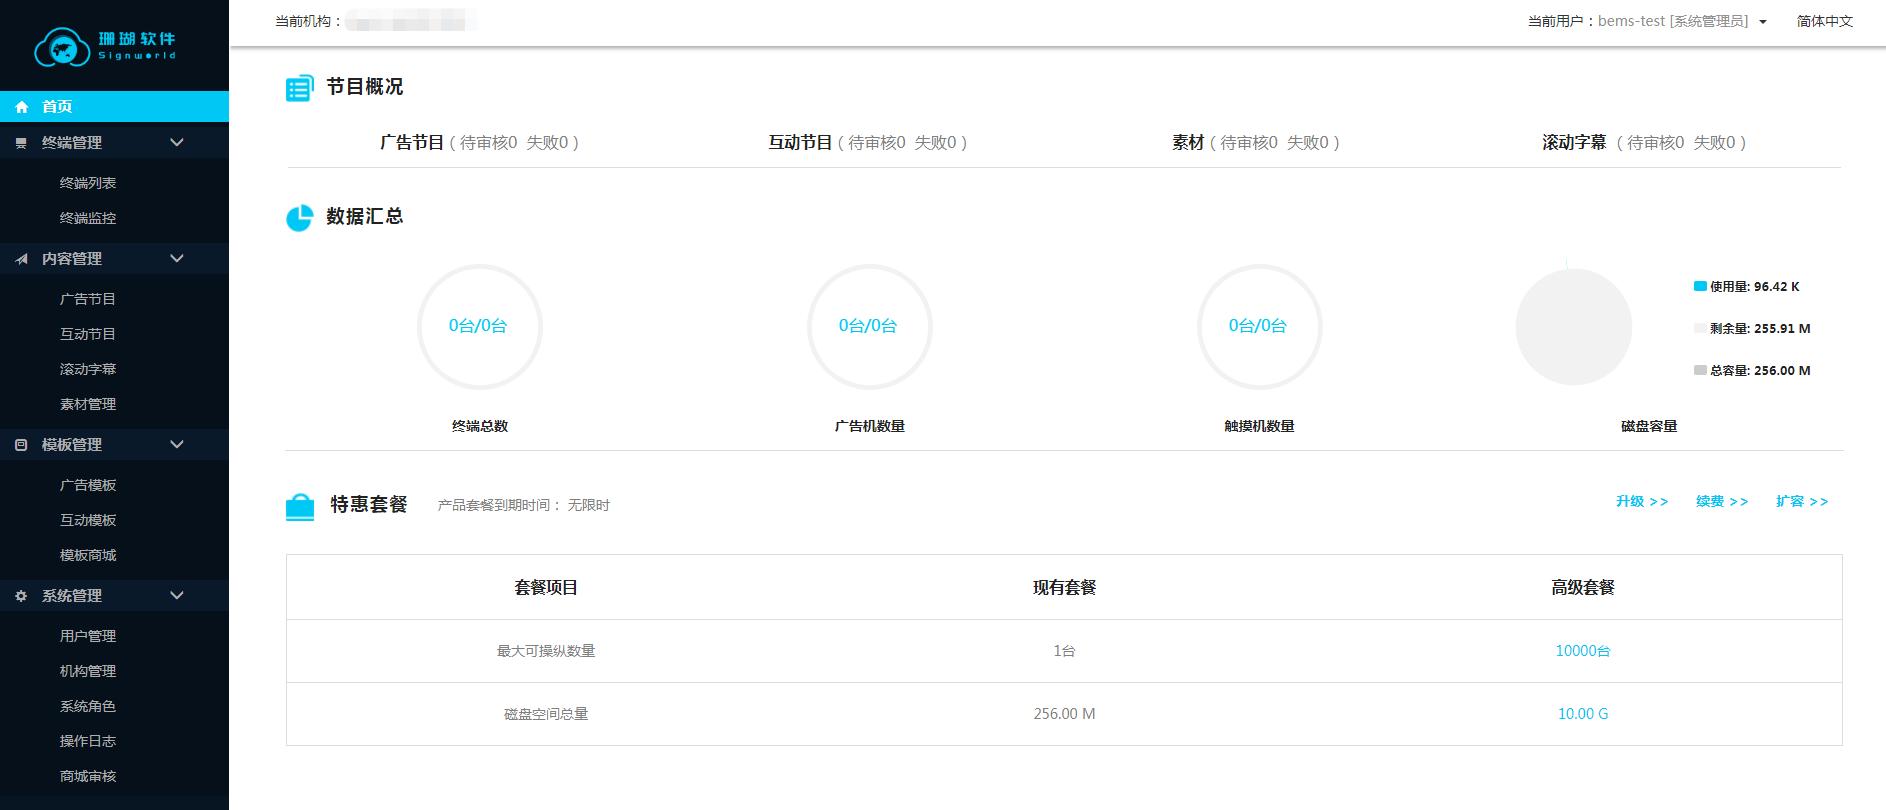Open 操作日志 in the sidebar
Screen dimensions: 1886x810
coord(88,741)
